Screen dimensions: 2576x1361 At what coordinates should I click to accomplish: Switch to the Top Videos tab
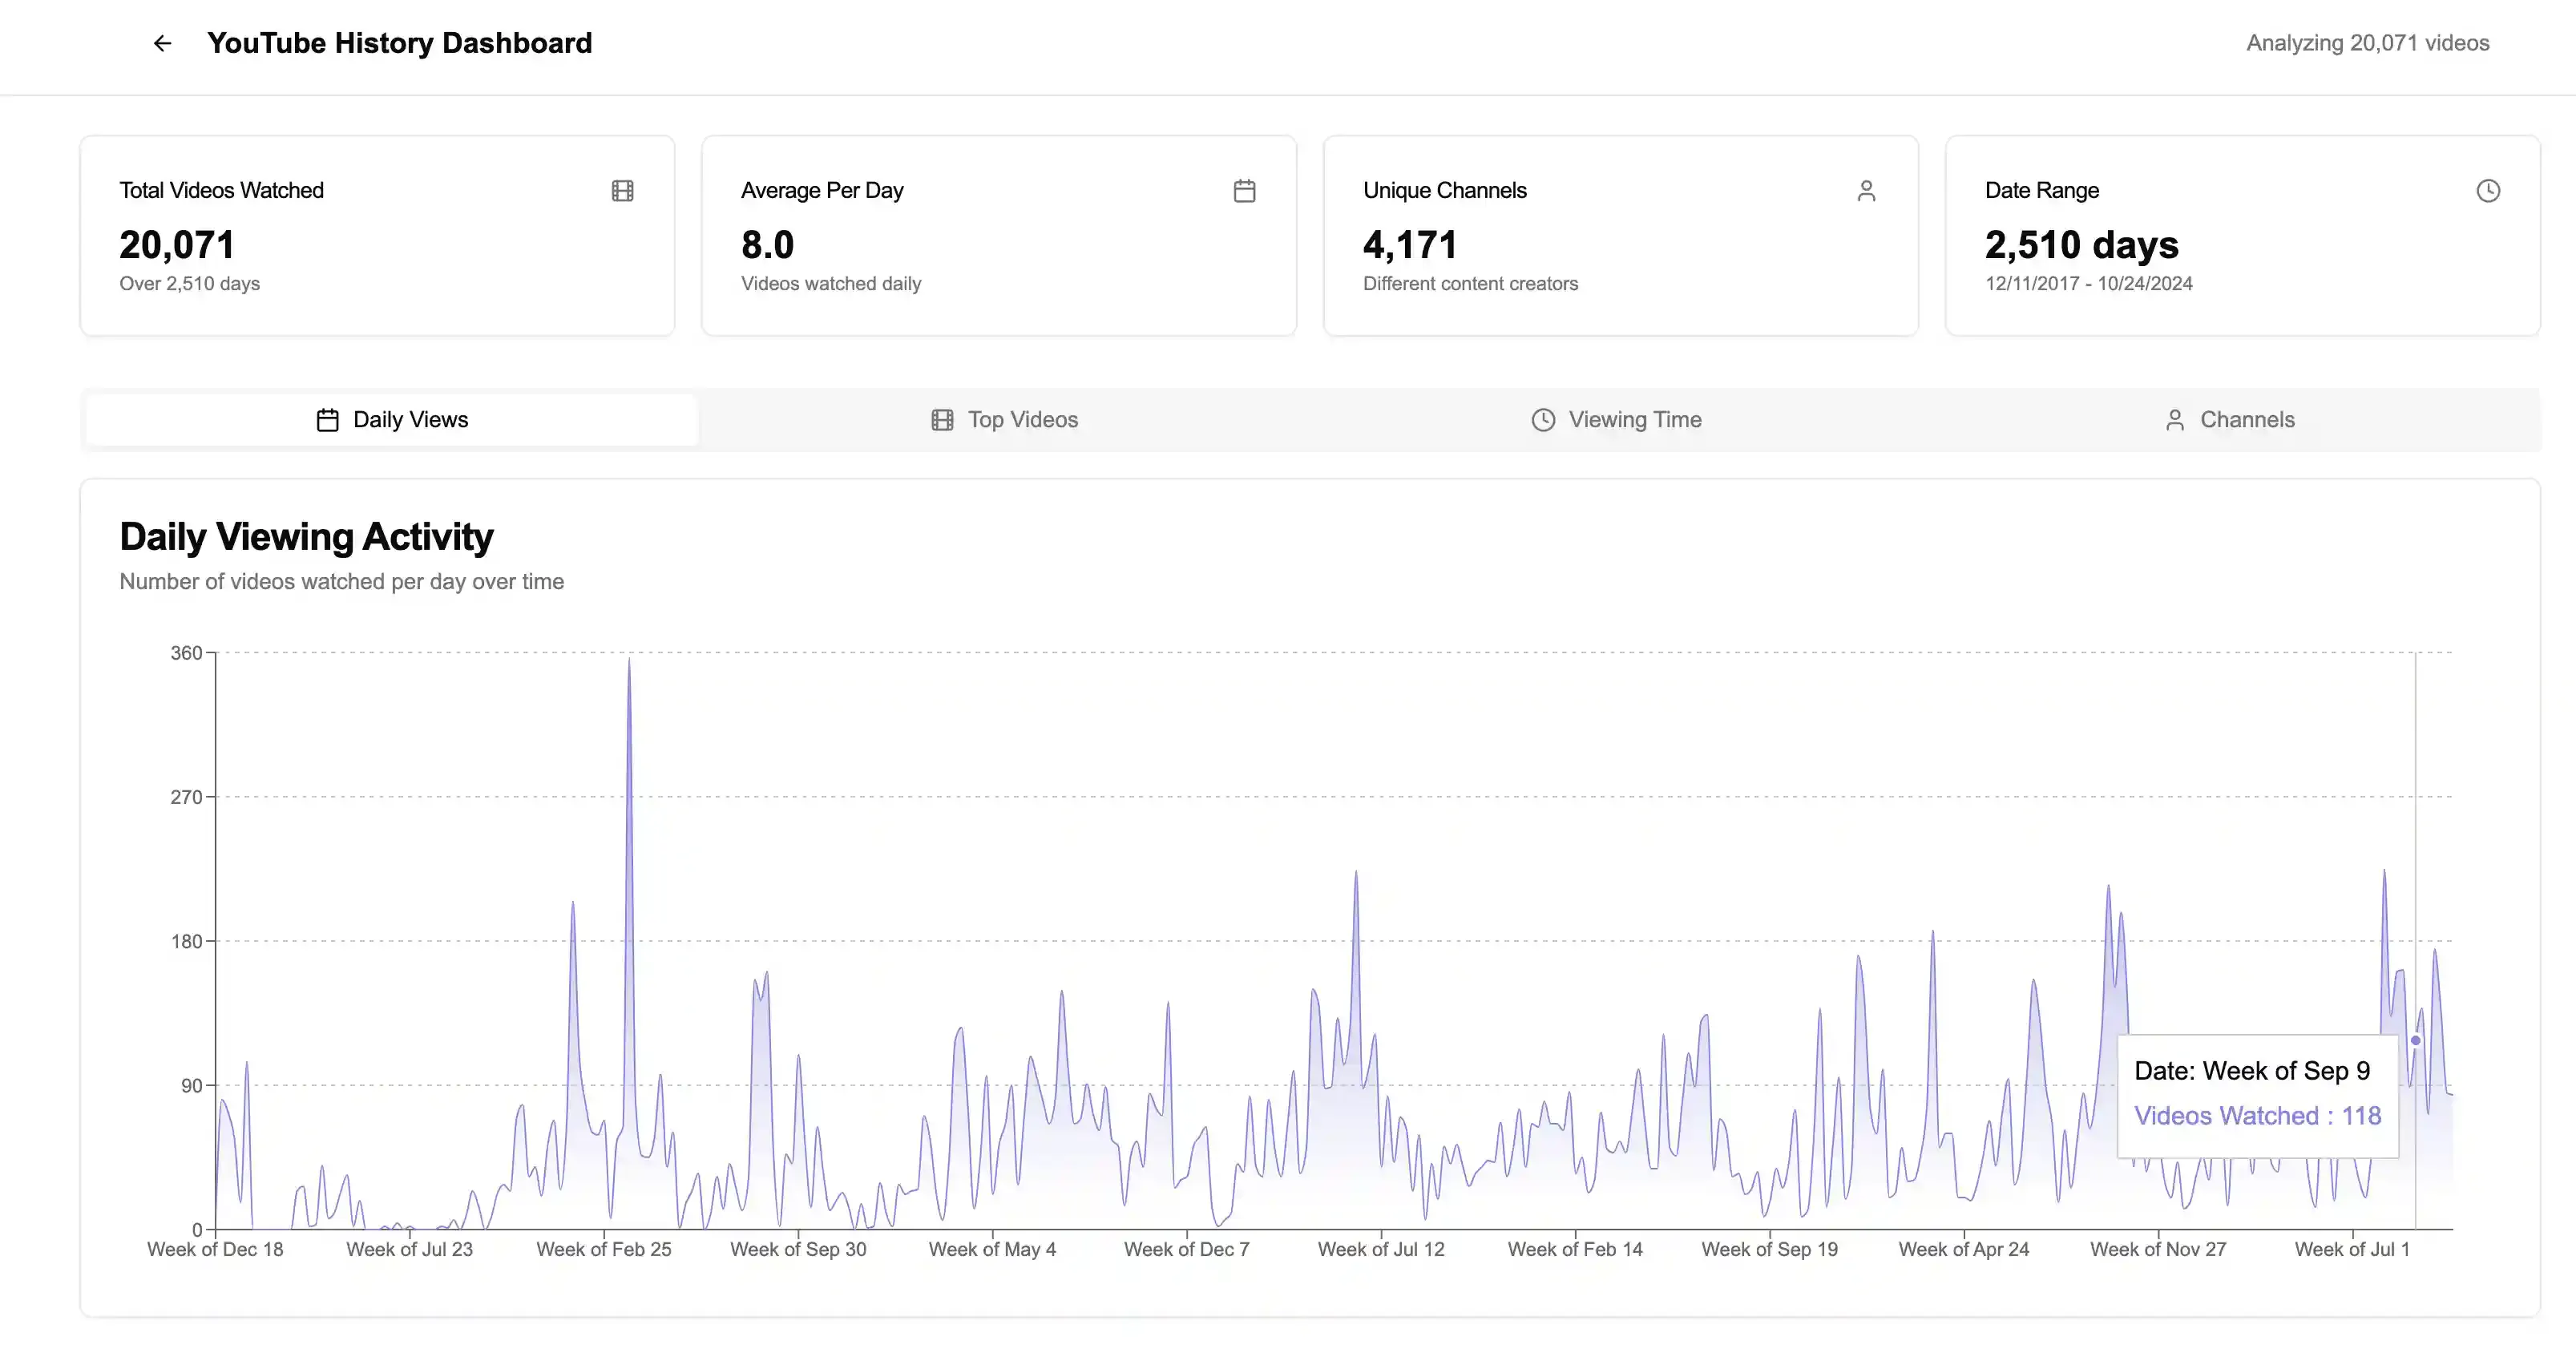click(x=1005, y=420)
